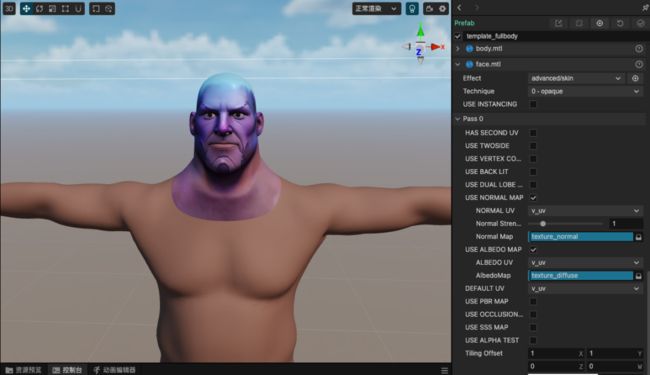Toggle scene lighting bulb icon
Image resolution: width=650 pixels, height=375 pixels.
[412, 9]
